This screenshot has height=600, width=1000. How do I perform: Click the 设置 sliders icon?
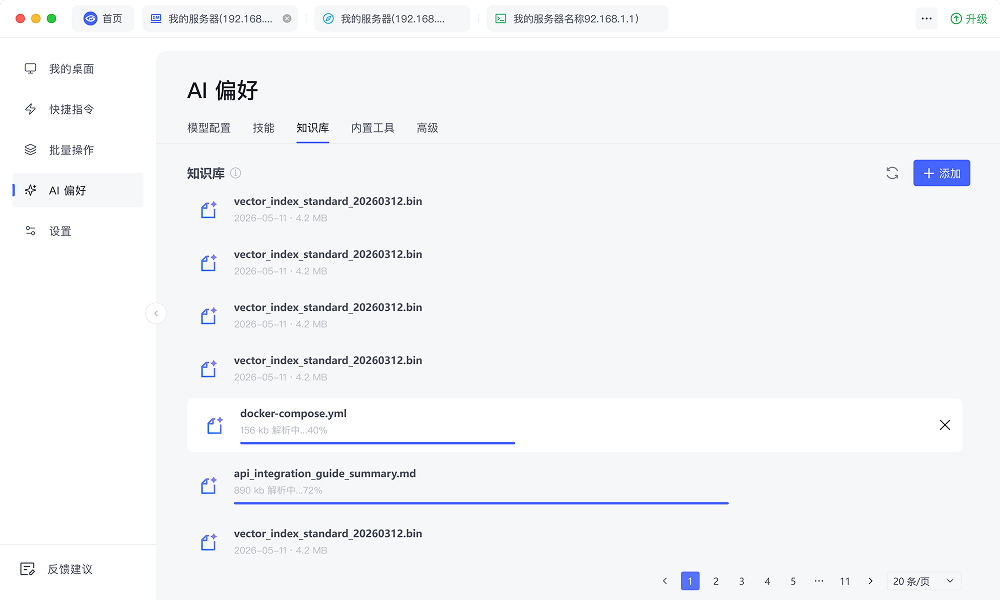pos(30,230)
